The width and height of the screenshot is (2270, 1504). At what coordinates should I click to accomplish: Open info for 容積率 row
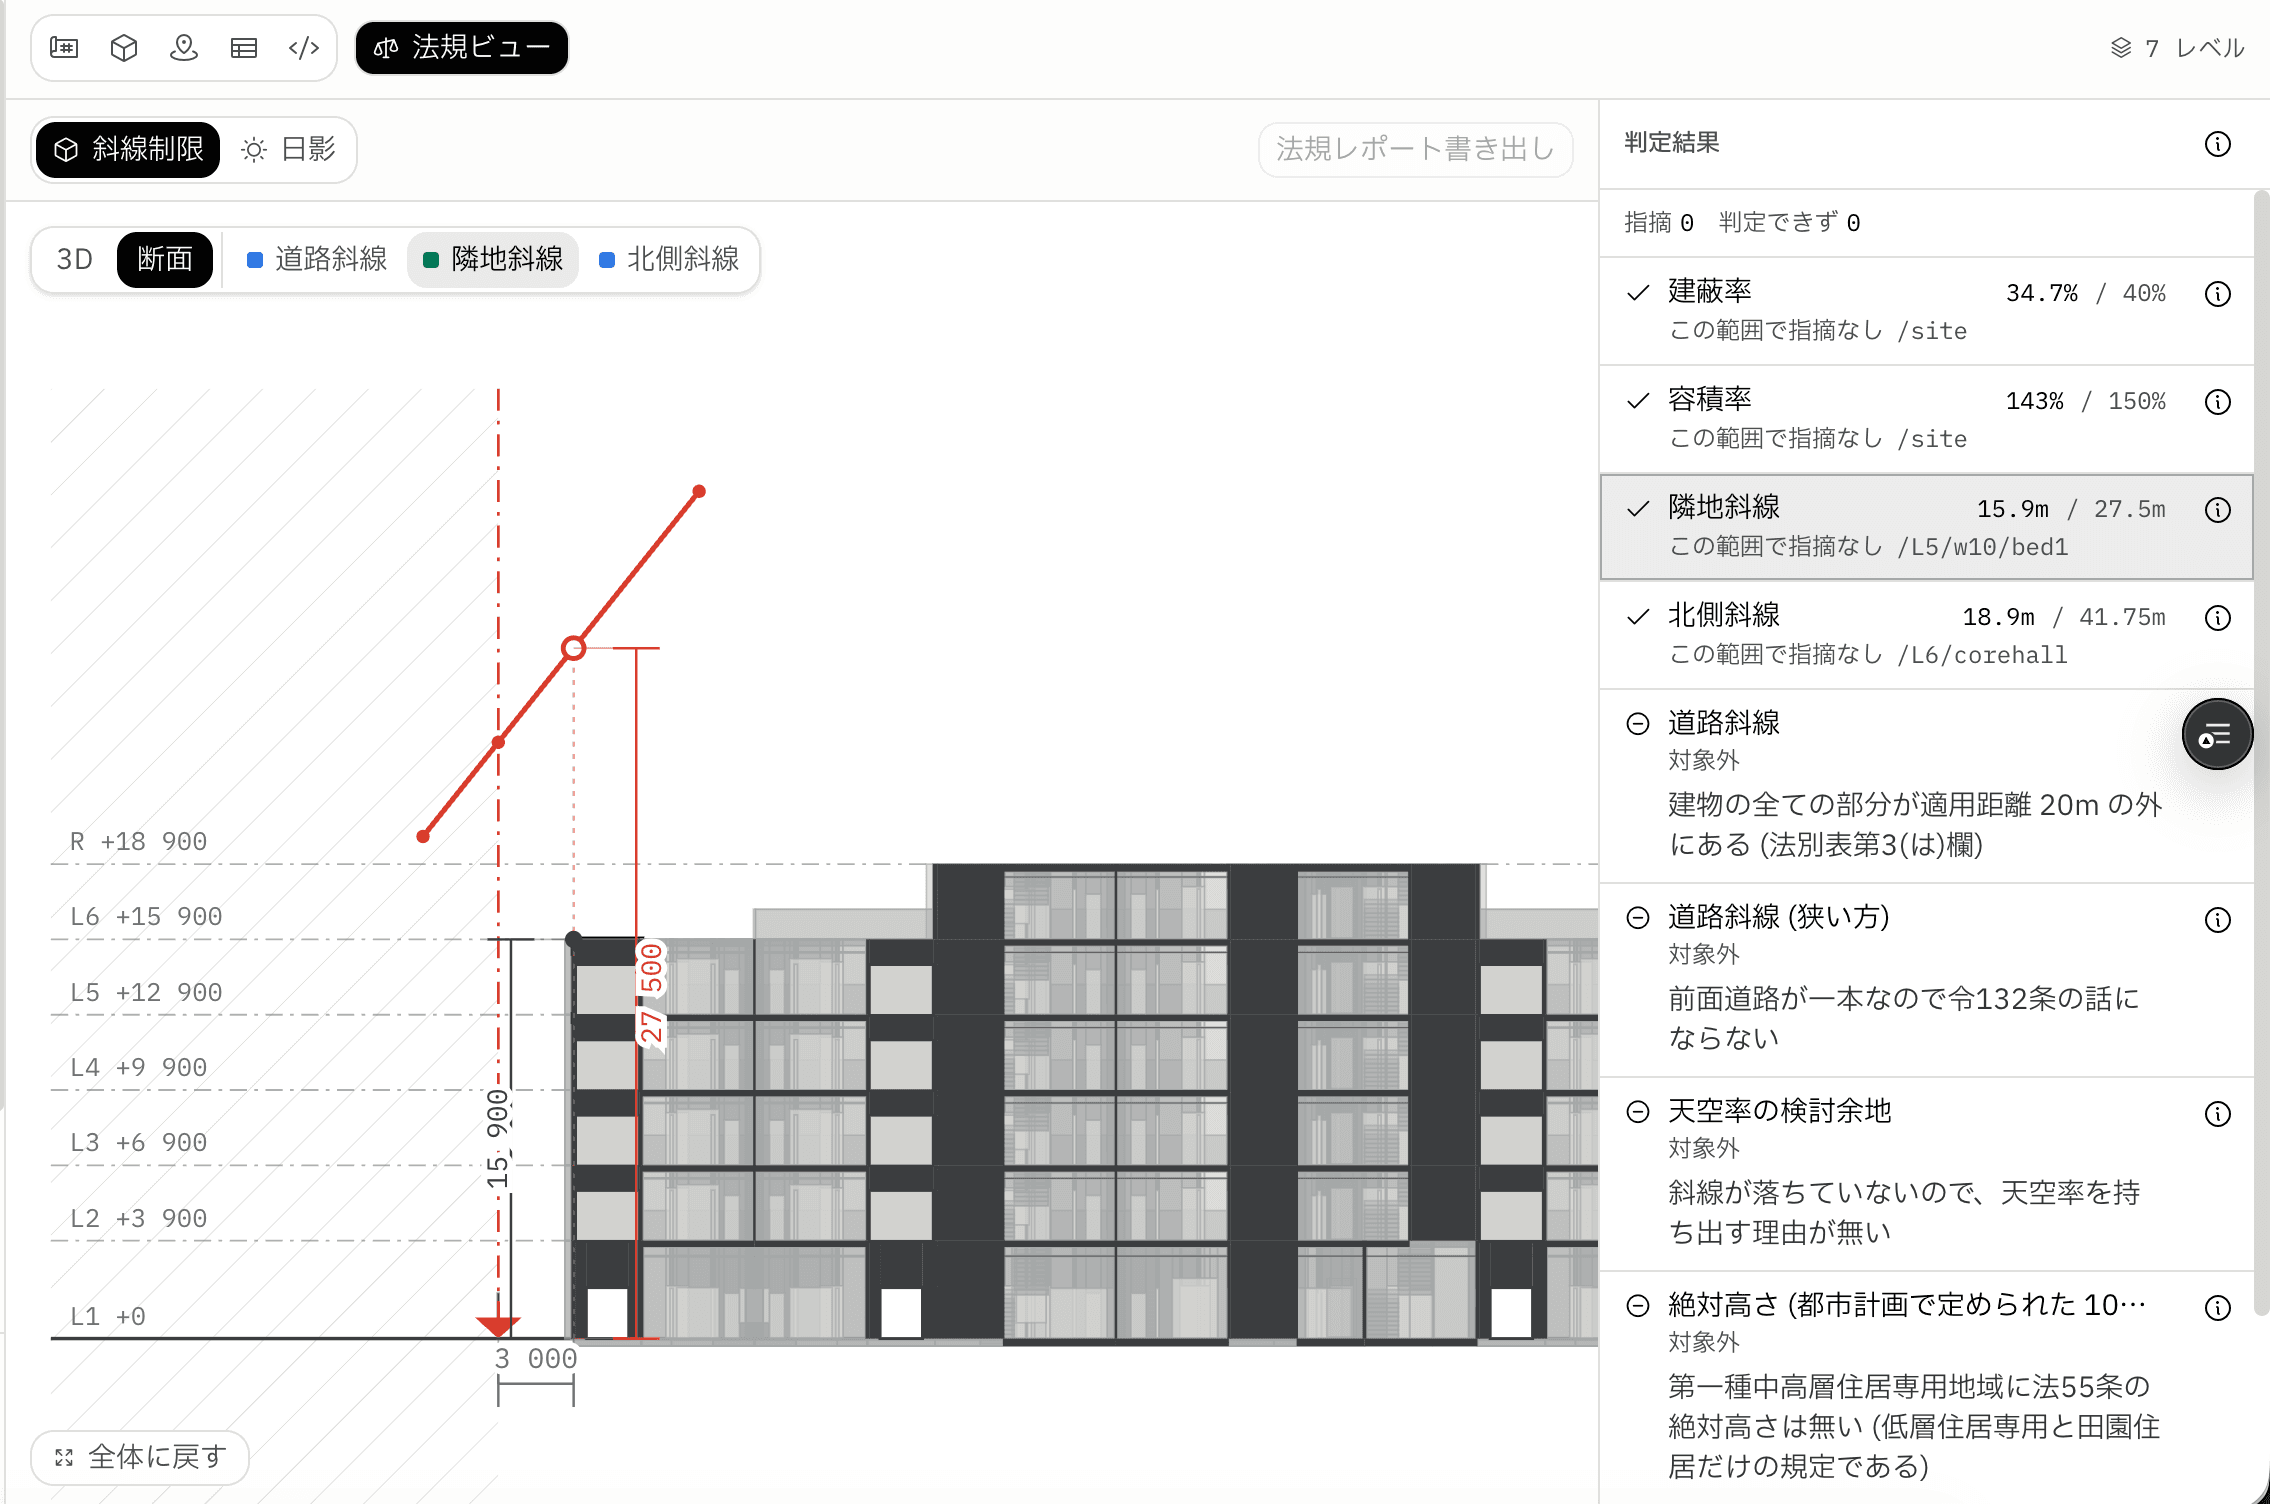[x=2217, y=402]
